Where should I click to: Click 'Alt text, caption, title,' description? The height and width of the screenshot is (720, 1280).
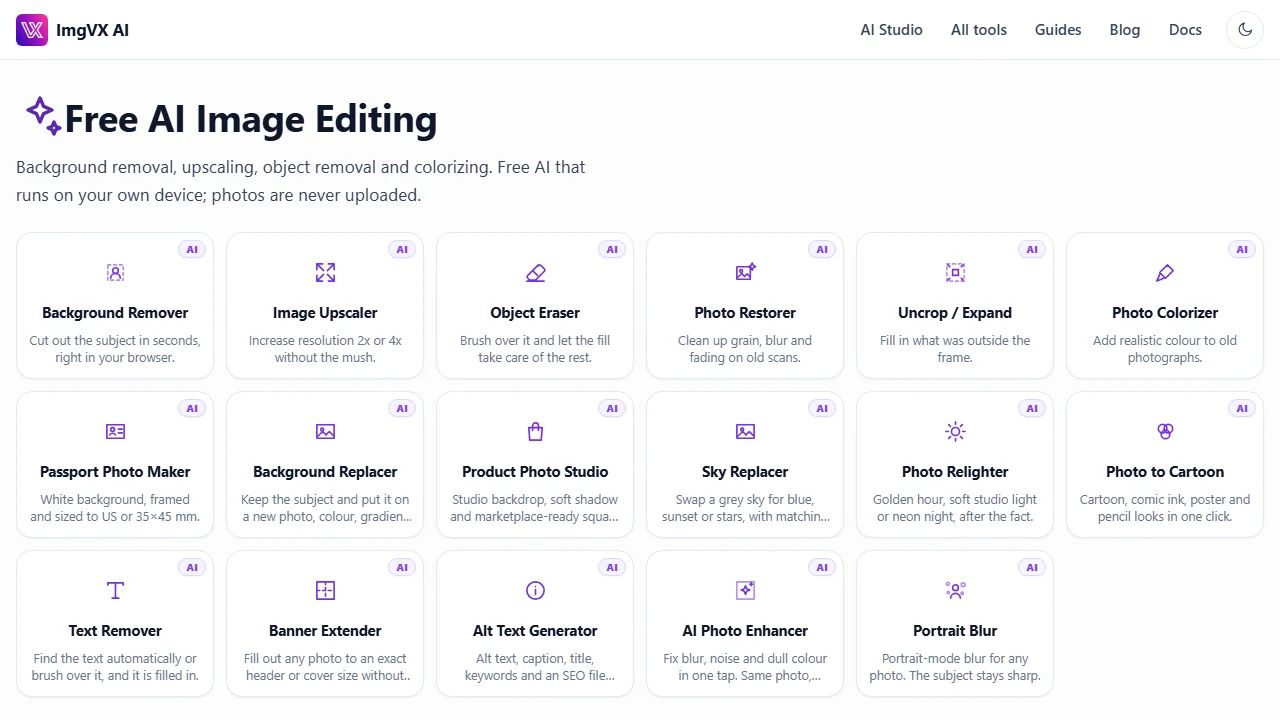click(x=535, y=659)
